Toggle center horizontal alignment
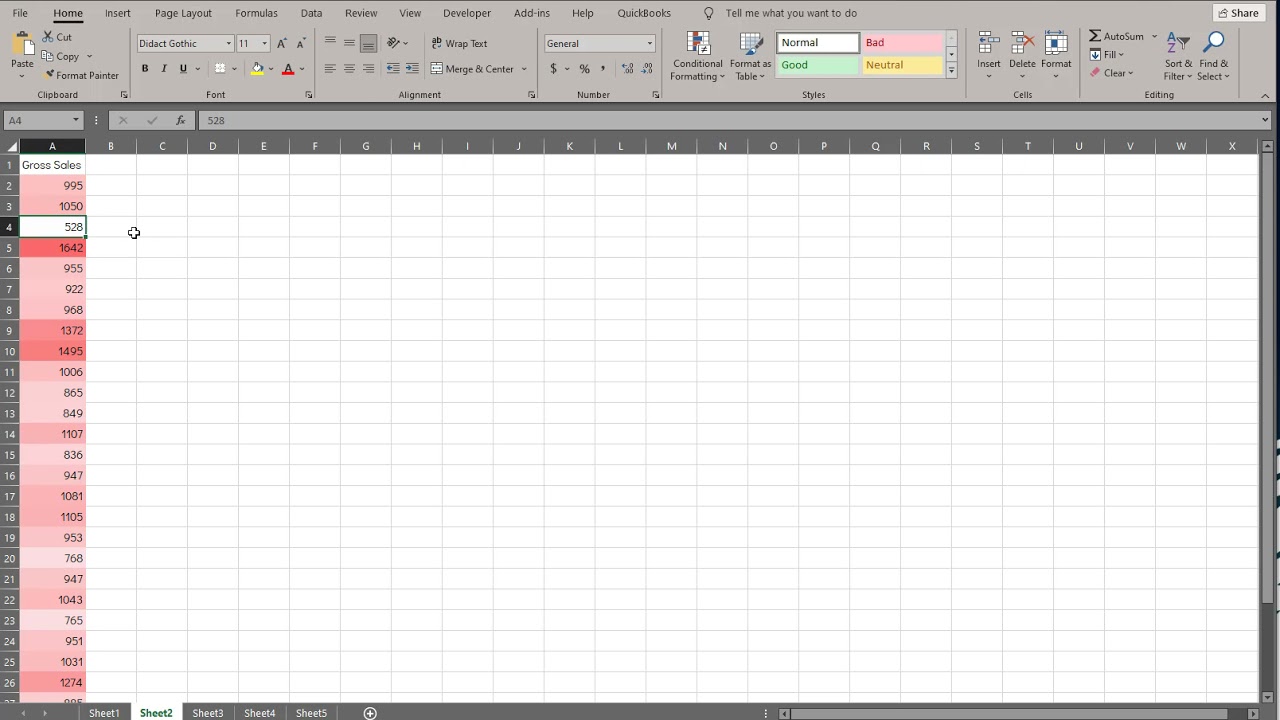The image size is (1280, 720). 349,69
